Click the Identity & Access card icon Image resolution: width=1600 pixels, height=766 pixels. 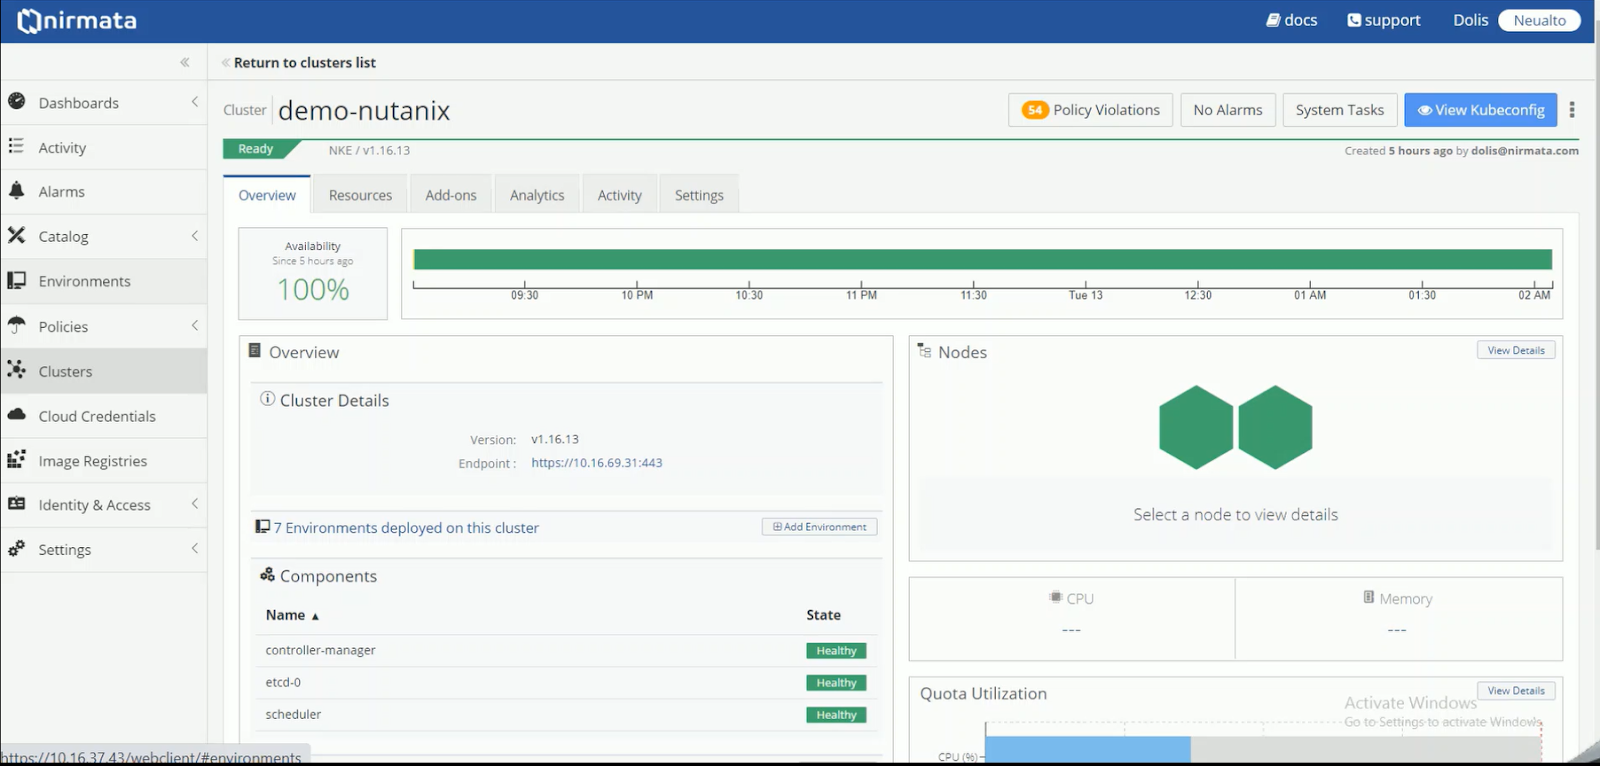pyautogui.click(x=17, y=504)
